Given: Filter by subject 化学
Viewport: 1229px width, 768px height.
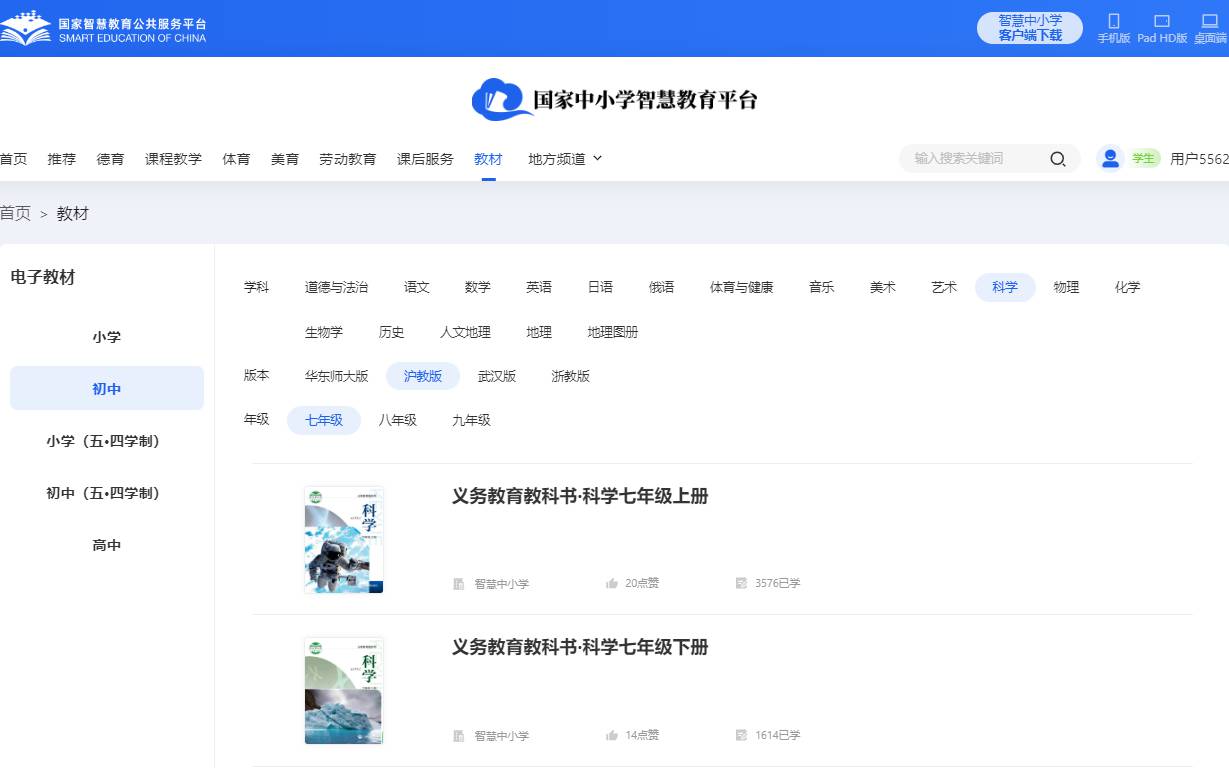Looking at the screenshot, I should (1127, 287).
